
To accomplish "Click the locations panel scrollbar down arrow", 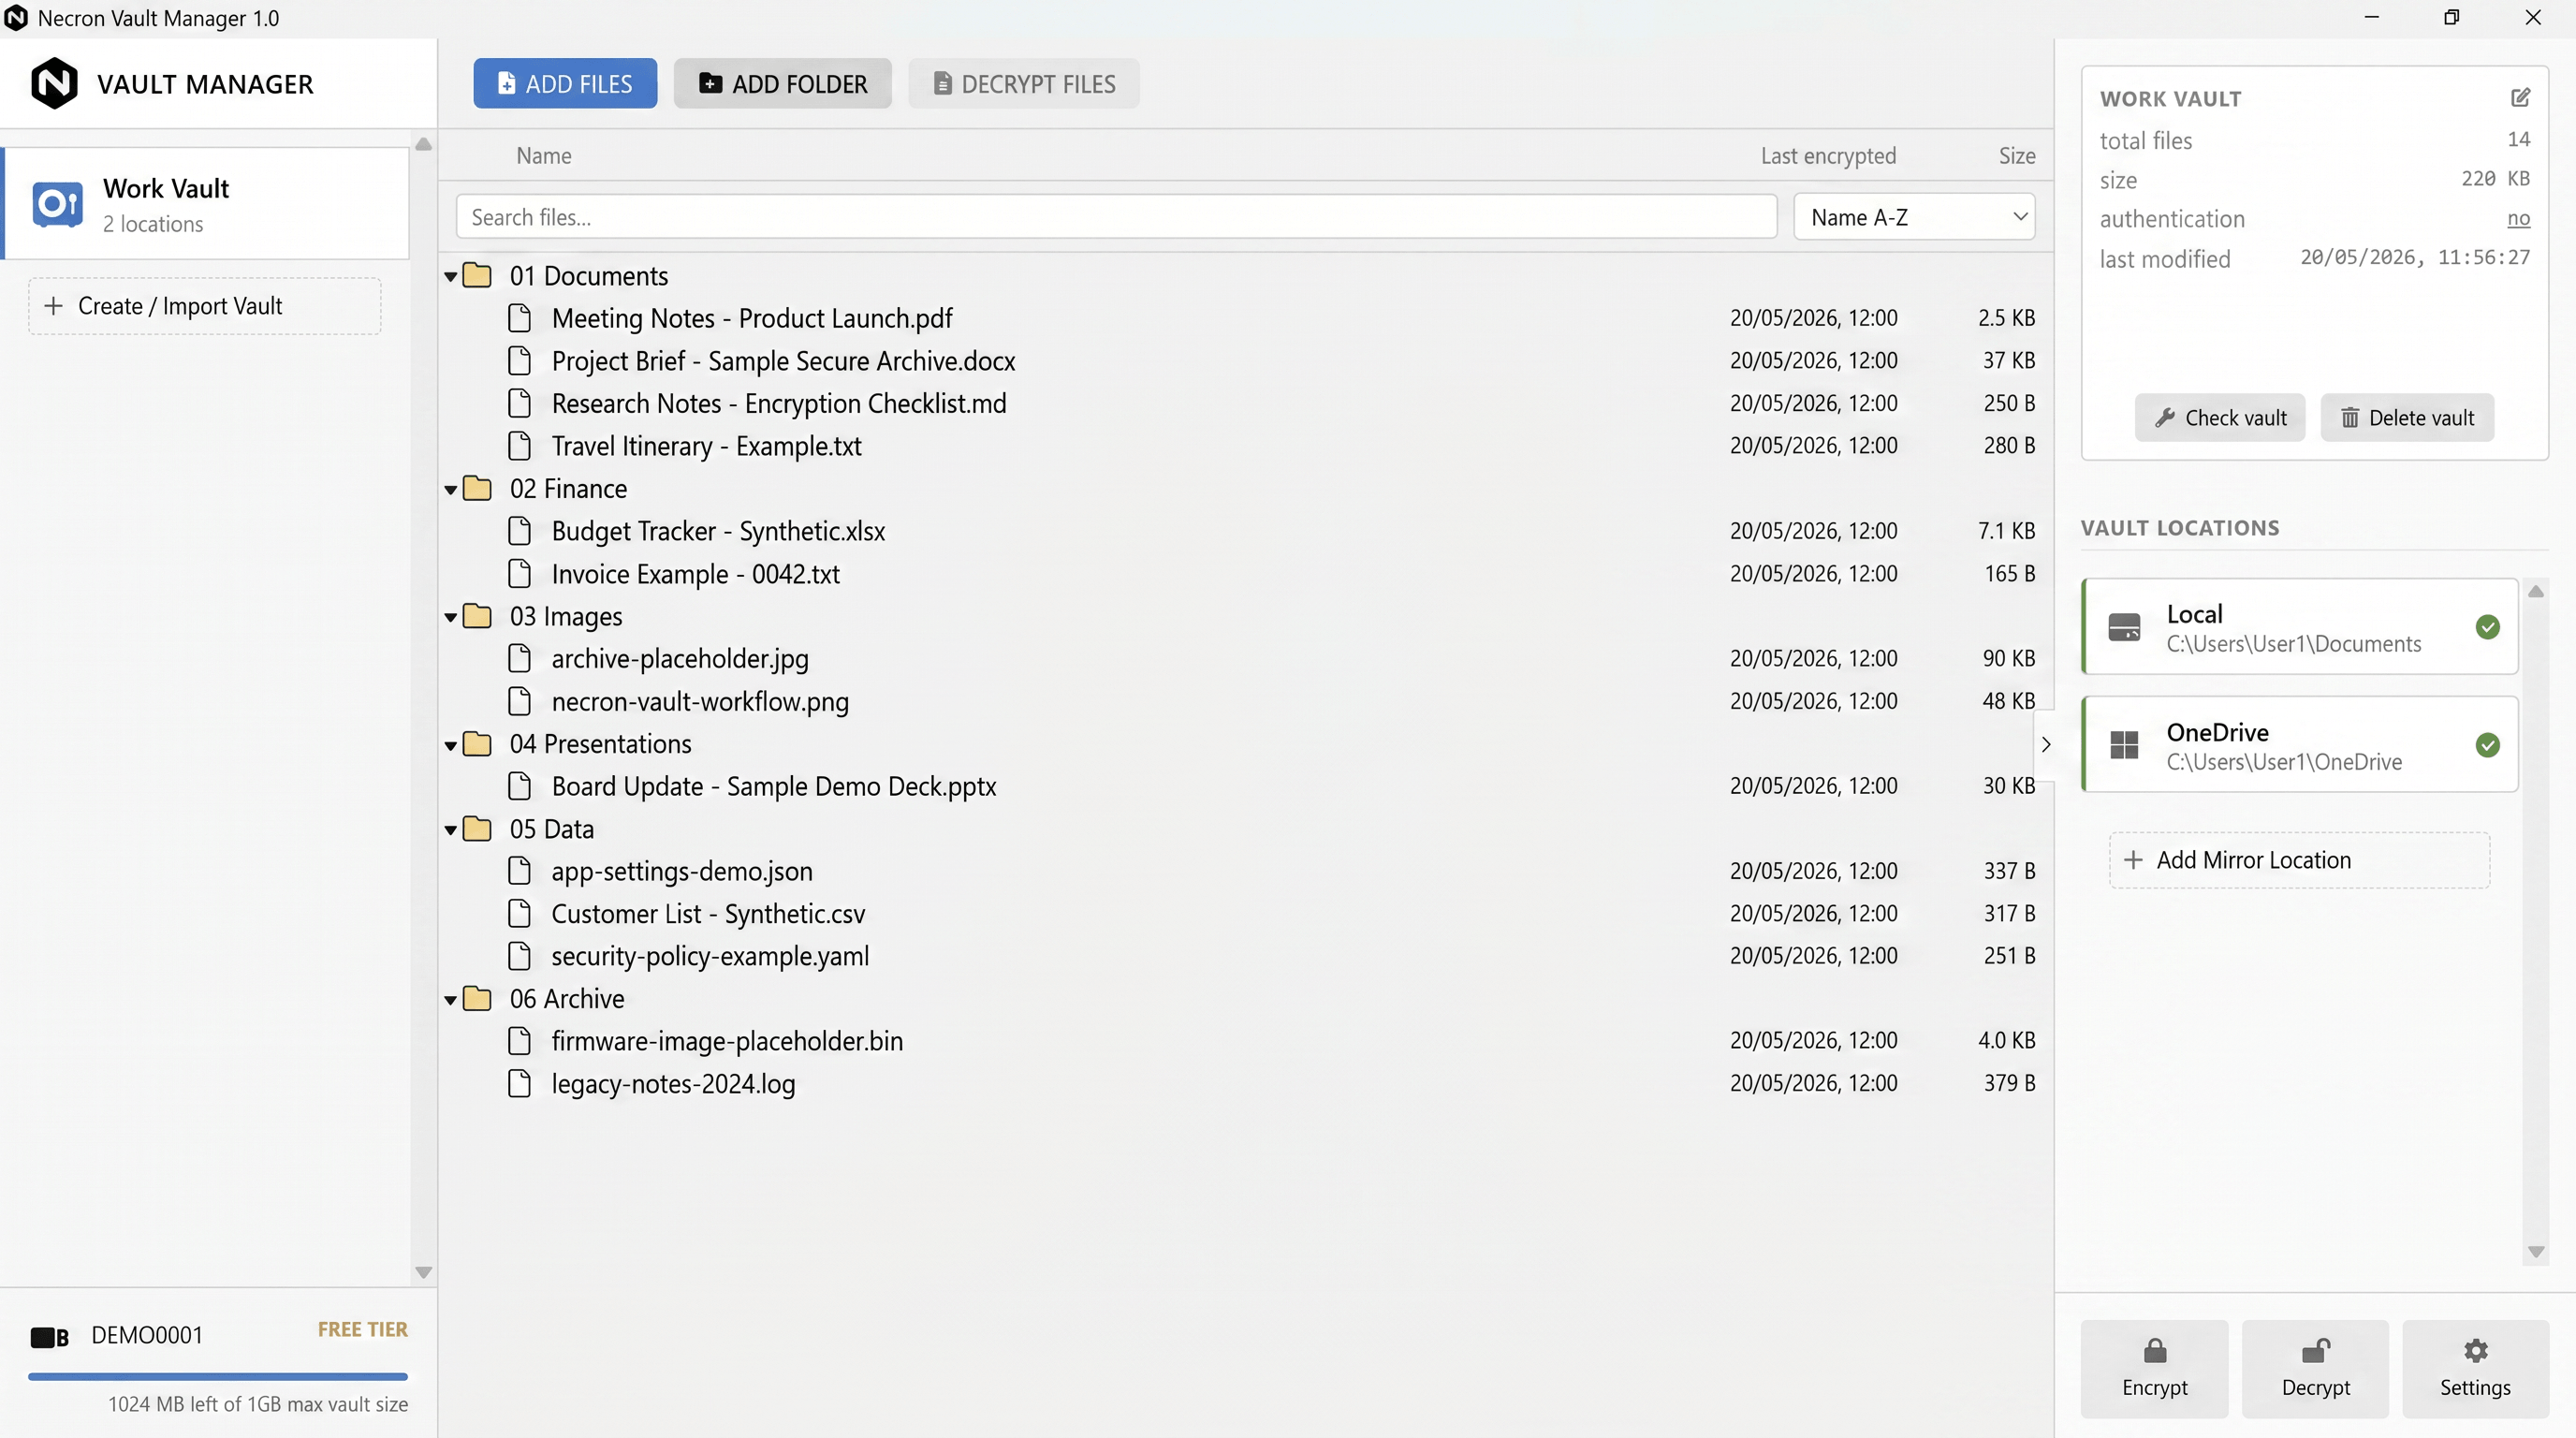I will pos(2535,1252).
